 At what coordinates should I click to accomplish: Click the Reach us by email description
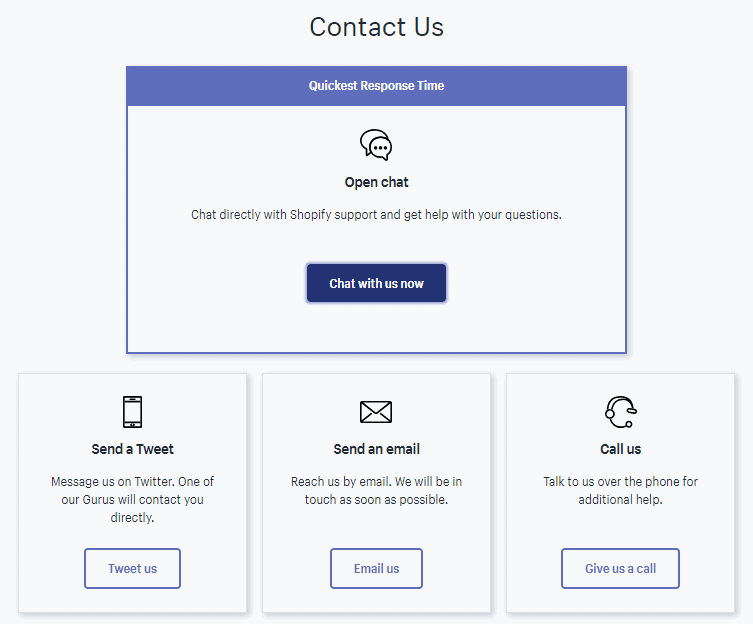pyautogui.click(x=376, y=490)
